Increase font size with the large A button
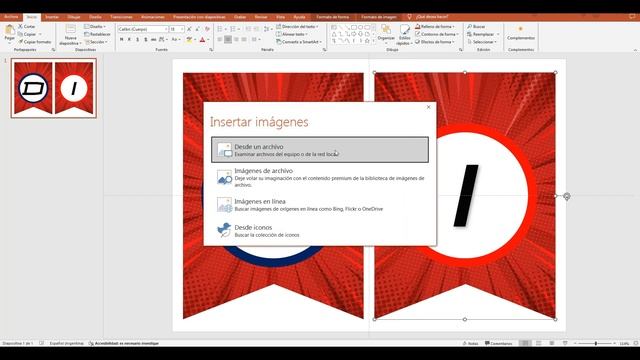 [x=189, y=29]
